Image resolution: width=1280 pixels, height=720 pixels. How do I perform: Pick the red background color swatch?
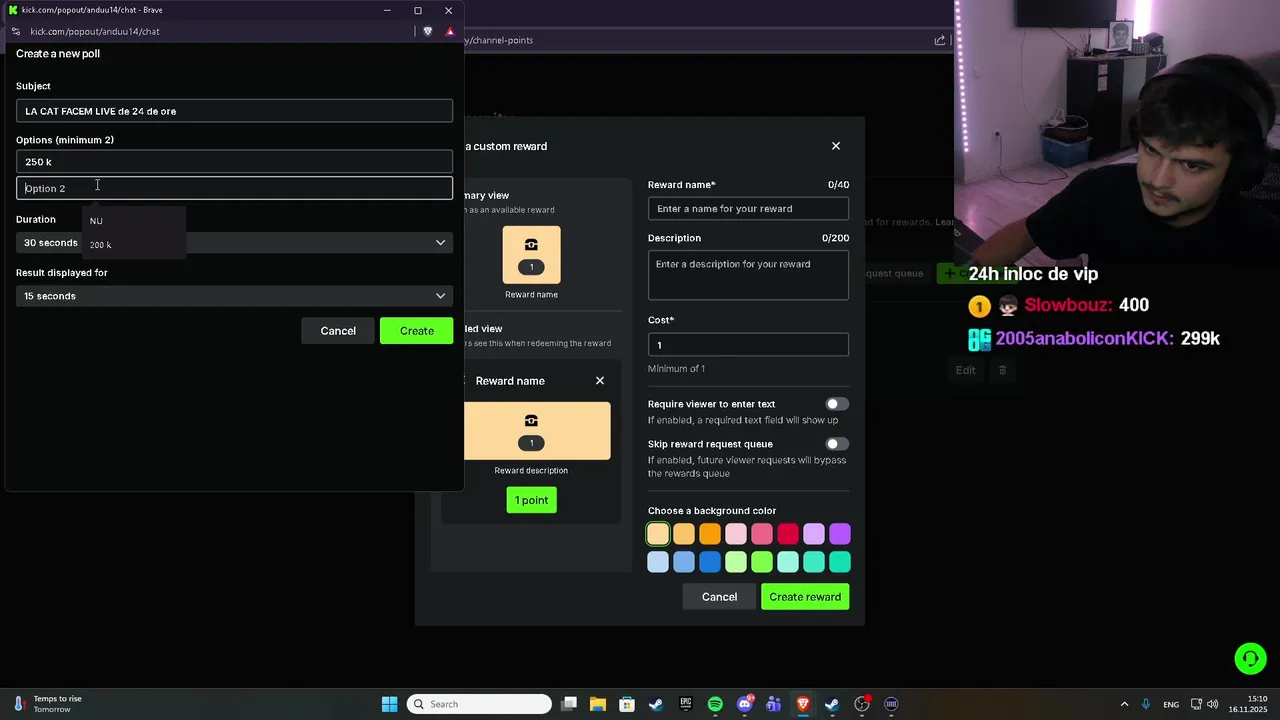pyautogui.click(x=788, y=534)
